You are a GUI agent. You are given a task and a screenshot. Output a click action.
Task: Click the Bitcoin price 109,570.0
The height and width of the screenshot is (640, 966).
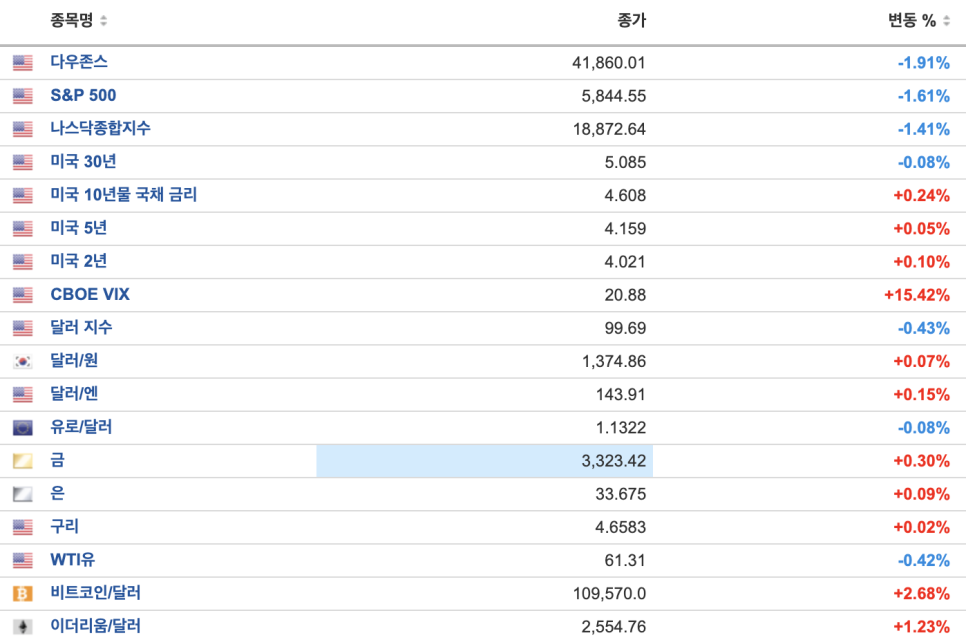(609, 594)
